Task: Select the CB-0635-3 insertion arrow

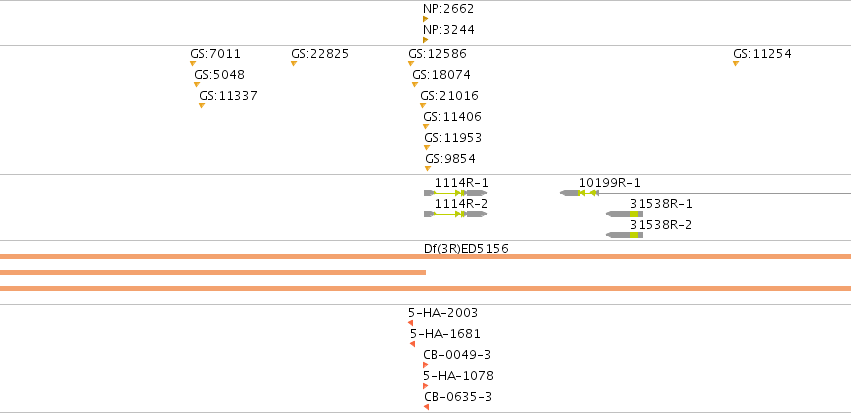Action: (427, 407)
